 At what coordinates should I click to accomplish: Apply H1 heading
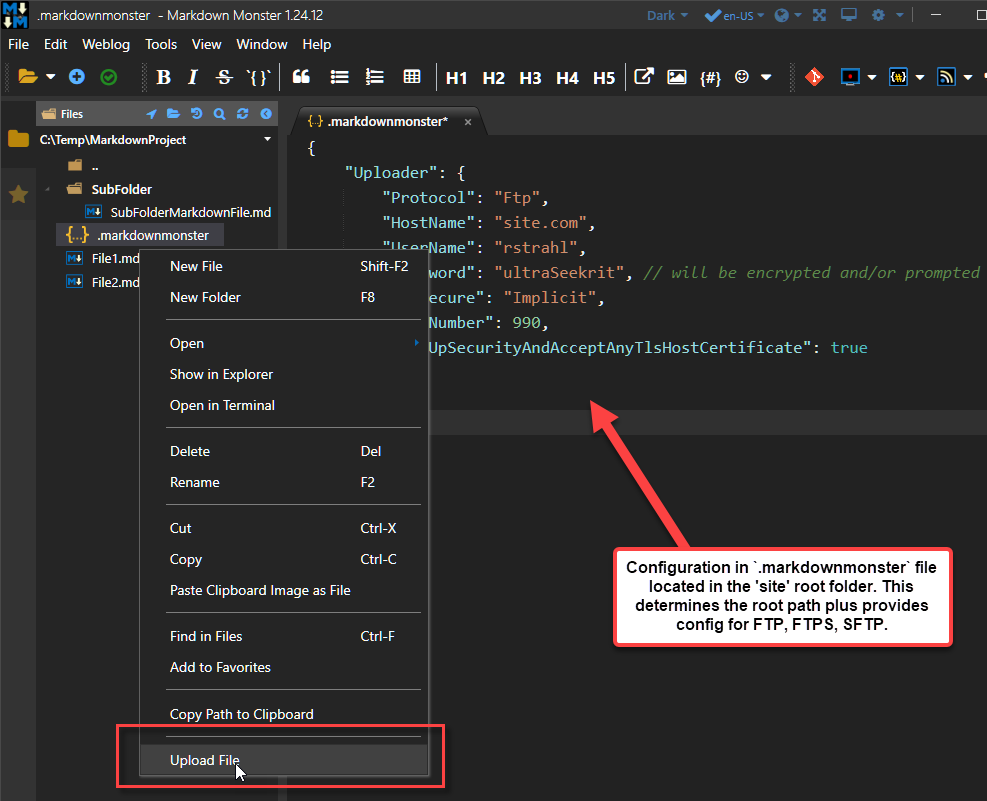pyautogui.click(x=456, y=77)
